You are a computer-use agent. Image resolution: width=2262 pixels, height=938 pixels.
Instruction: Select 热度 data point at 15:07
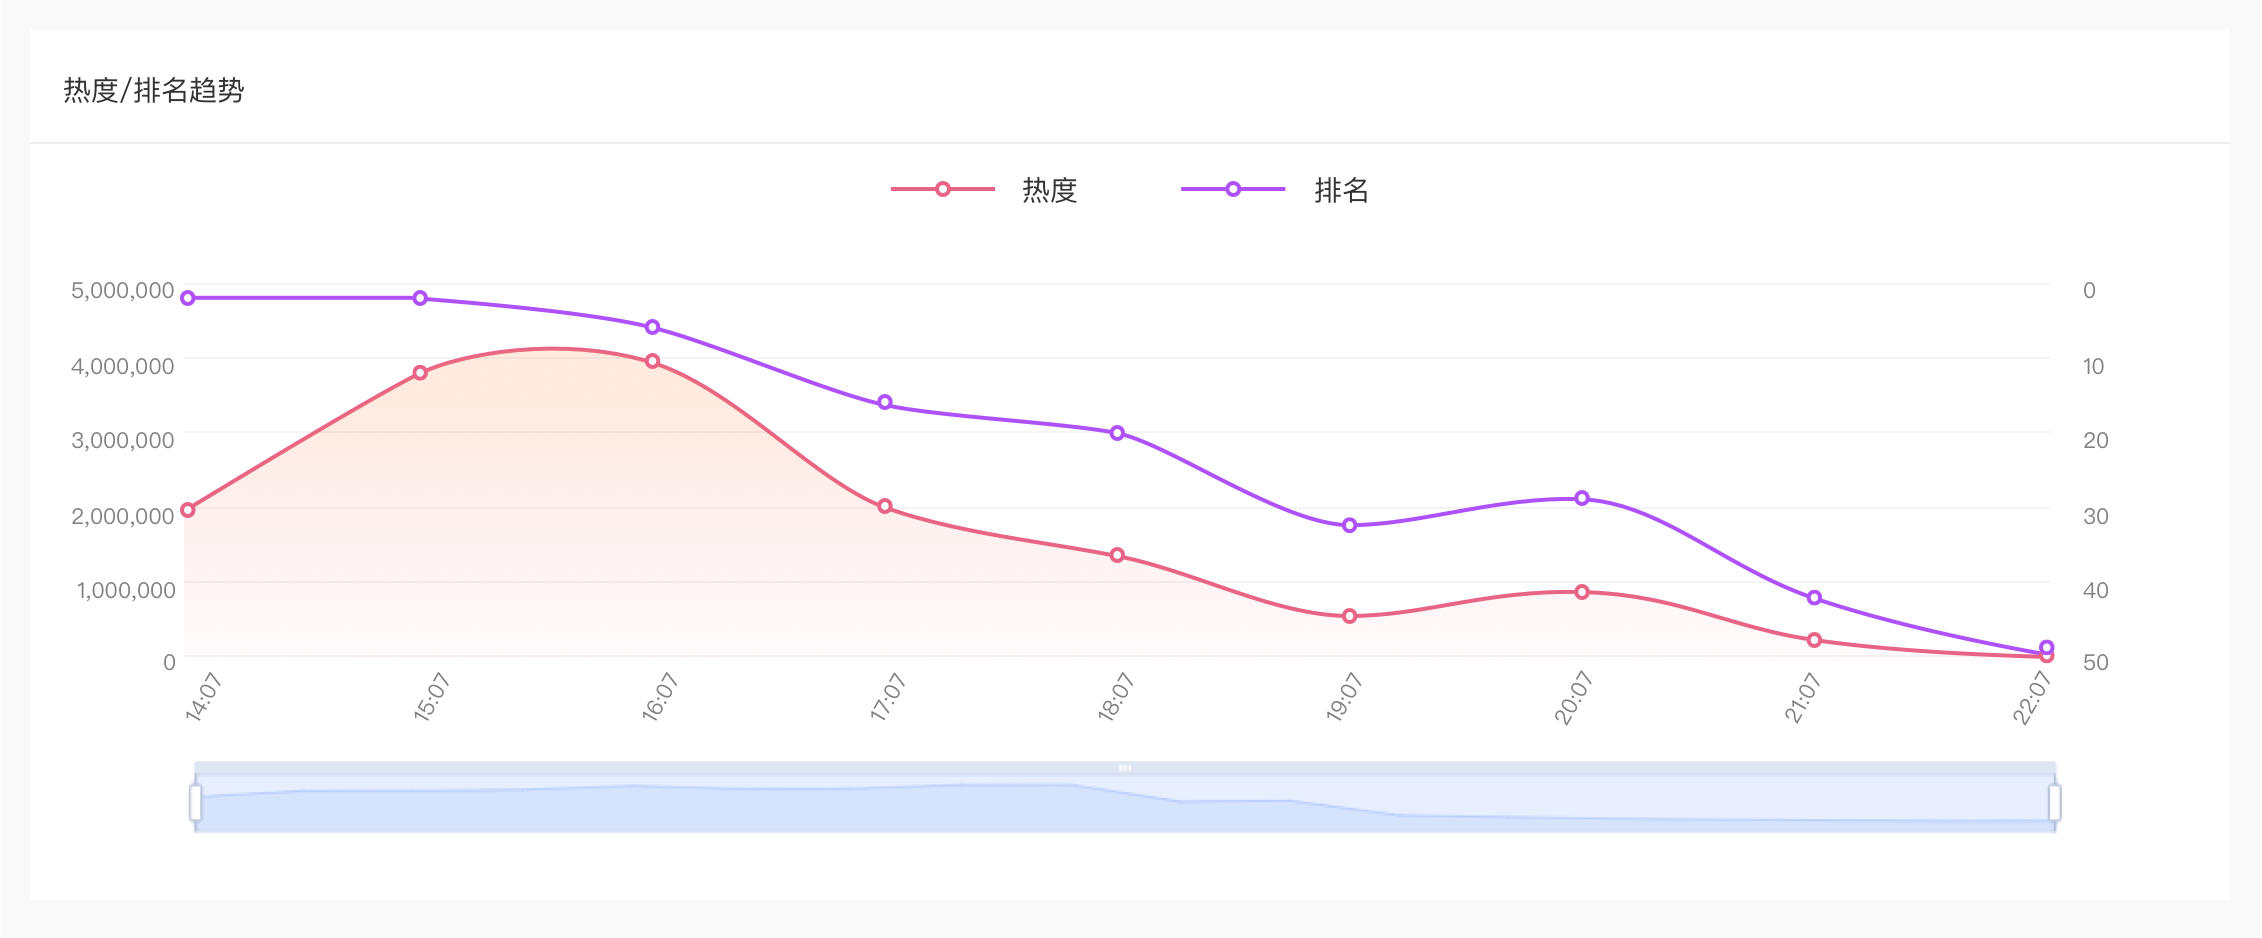click(x=420, y=373)
